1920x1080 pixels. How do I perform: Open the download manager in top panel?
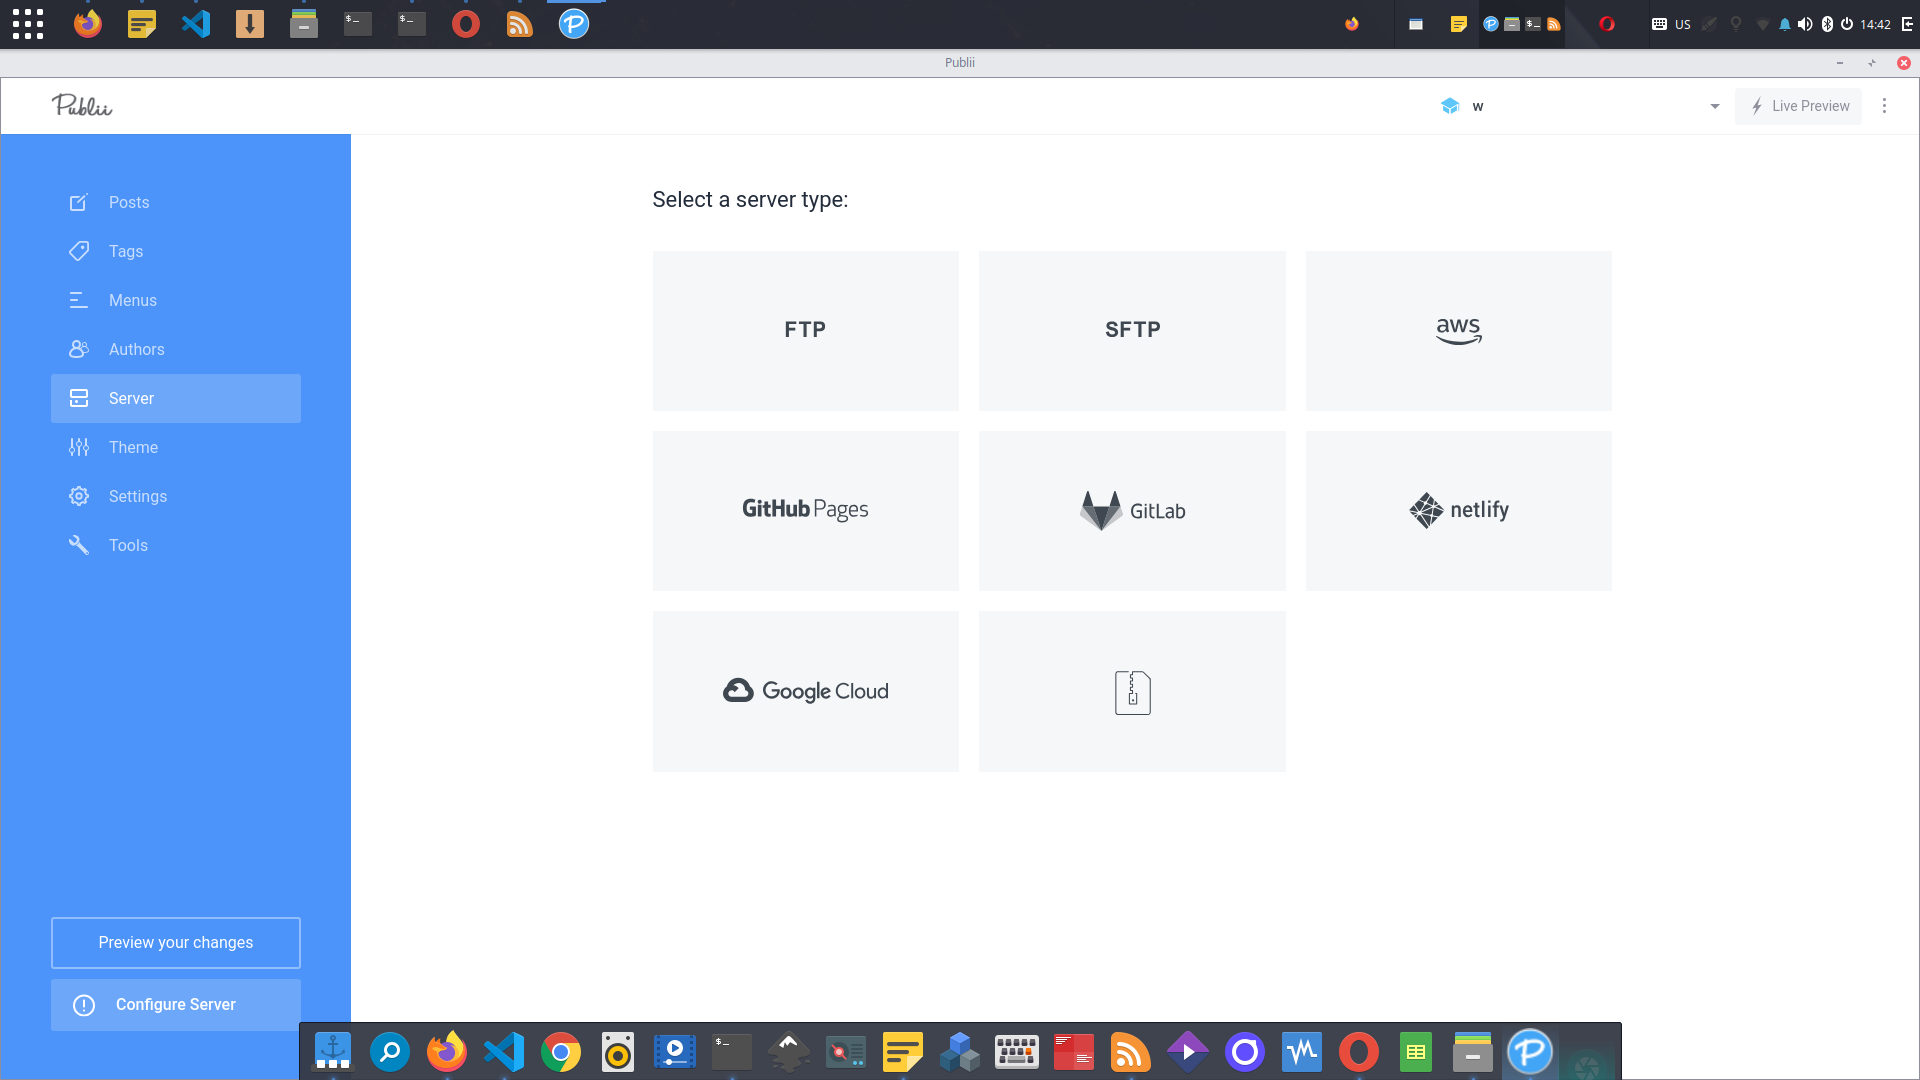point(250,24)
